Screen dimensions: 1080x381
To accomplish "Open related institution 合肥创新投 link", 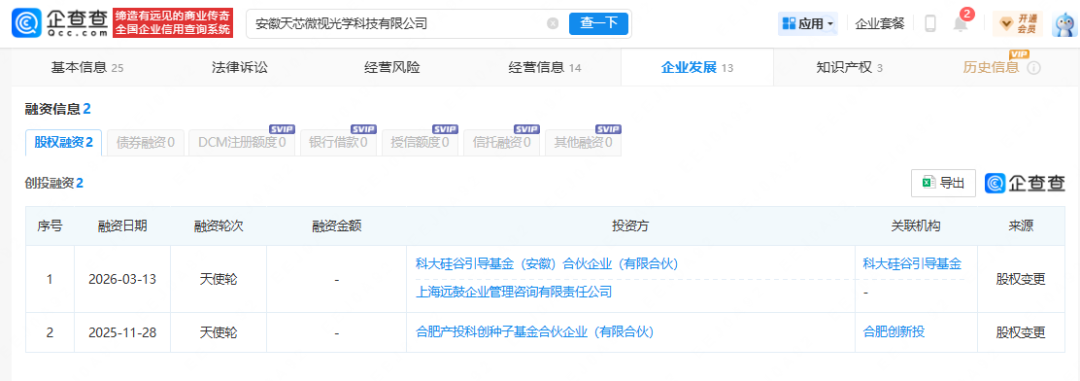I will click(x=893, y=332).
